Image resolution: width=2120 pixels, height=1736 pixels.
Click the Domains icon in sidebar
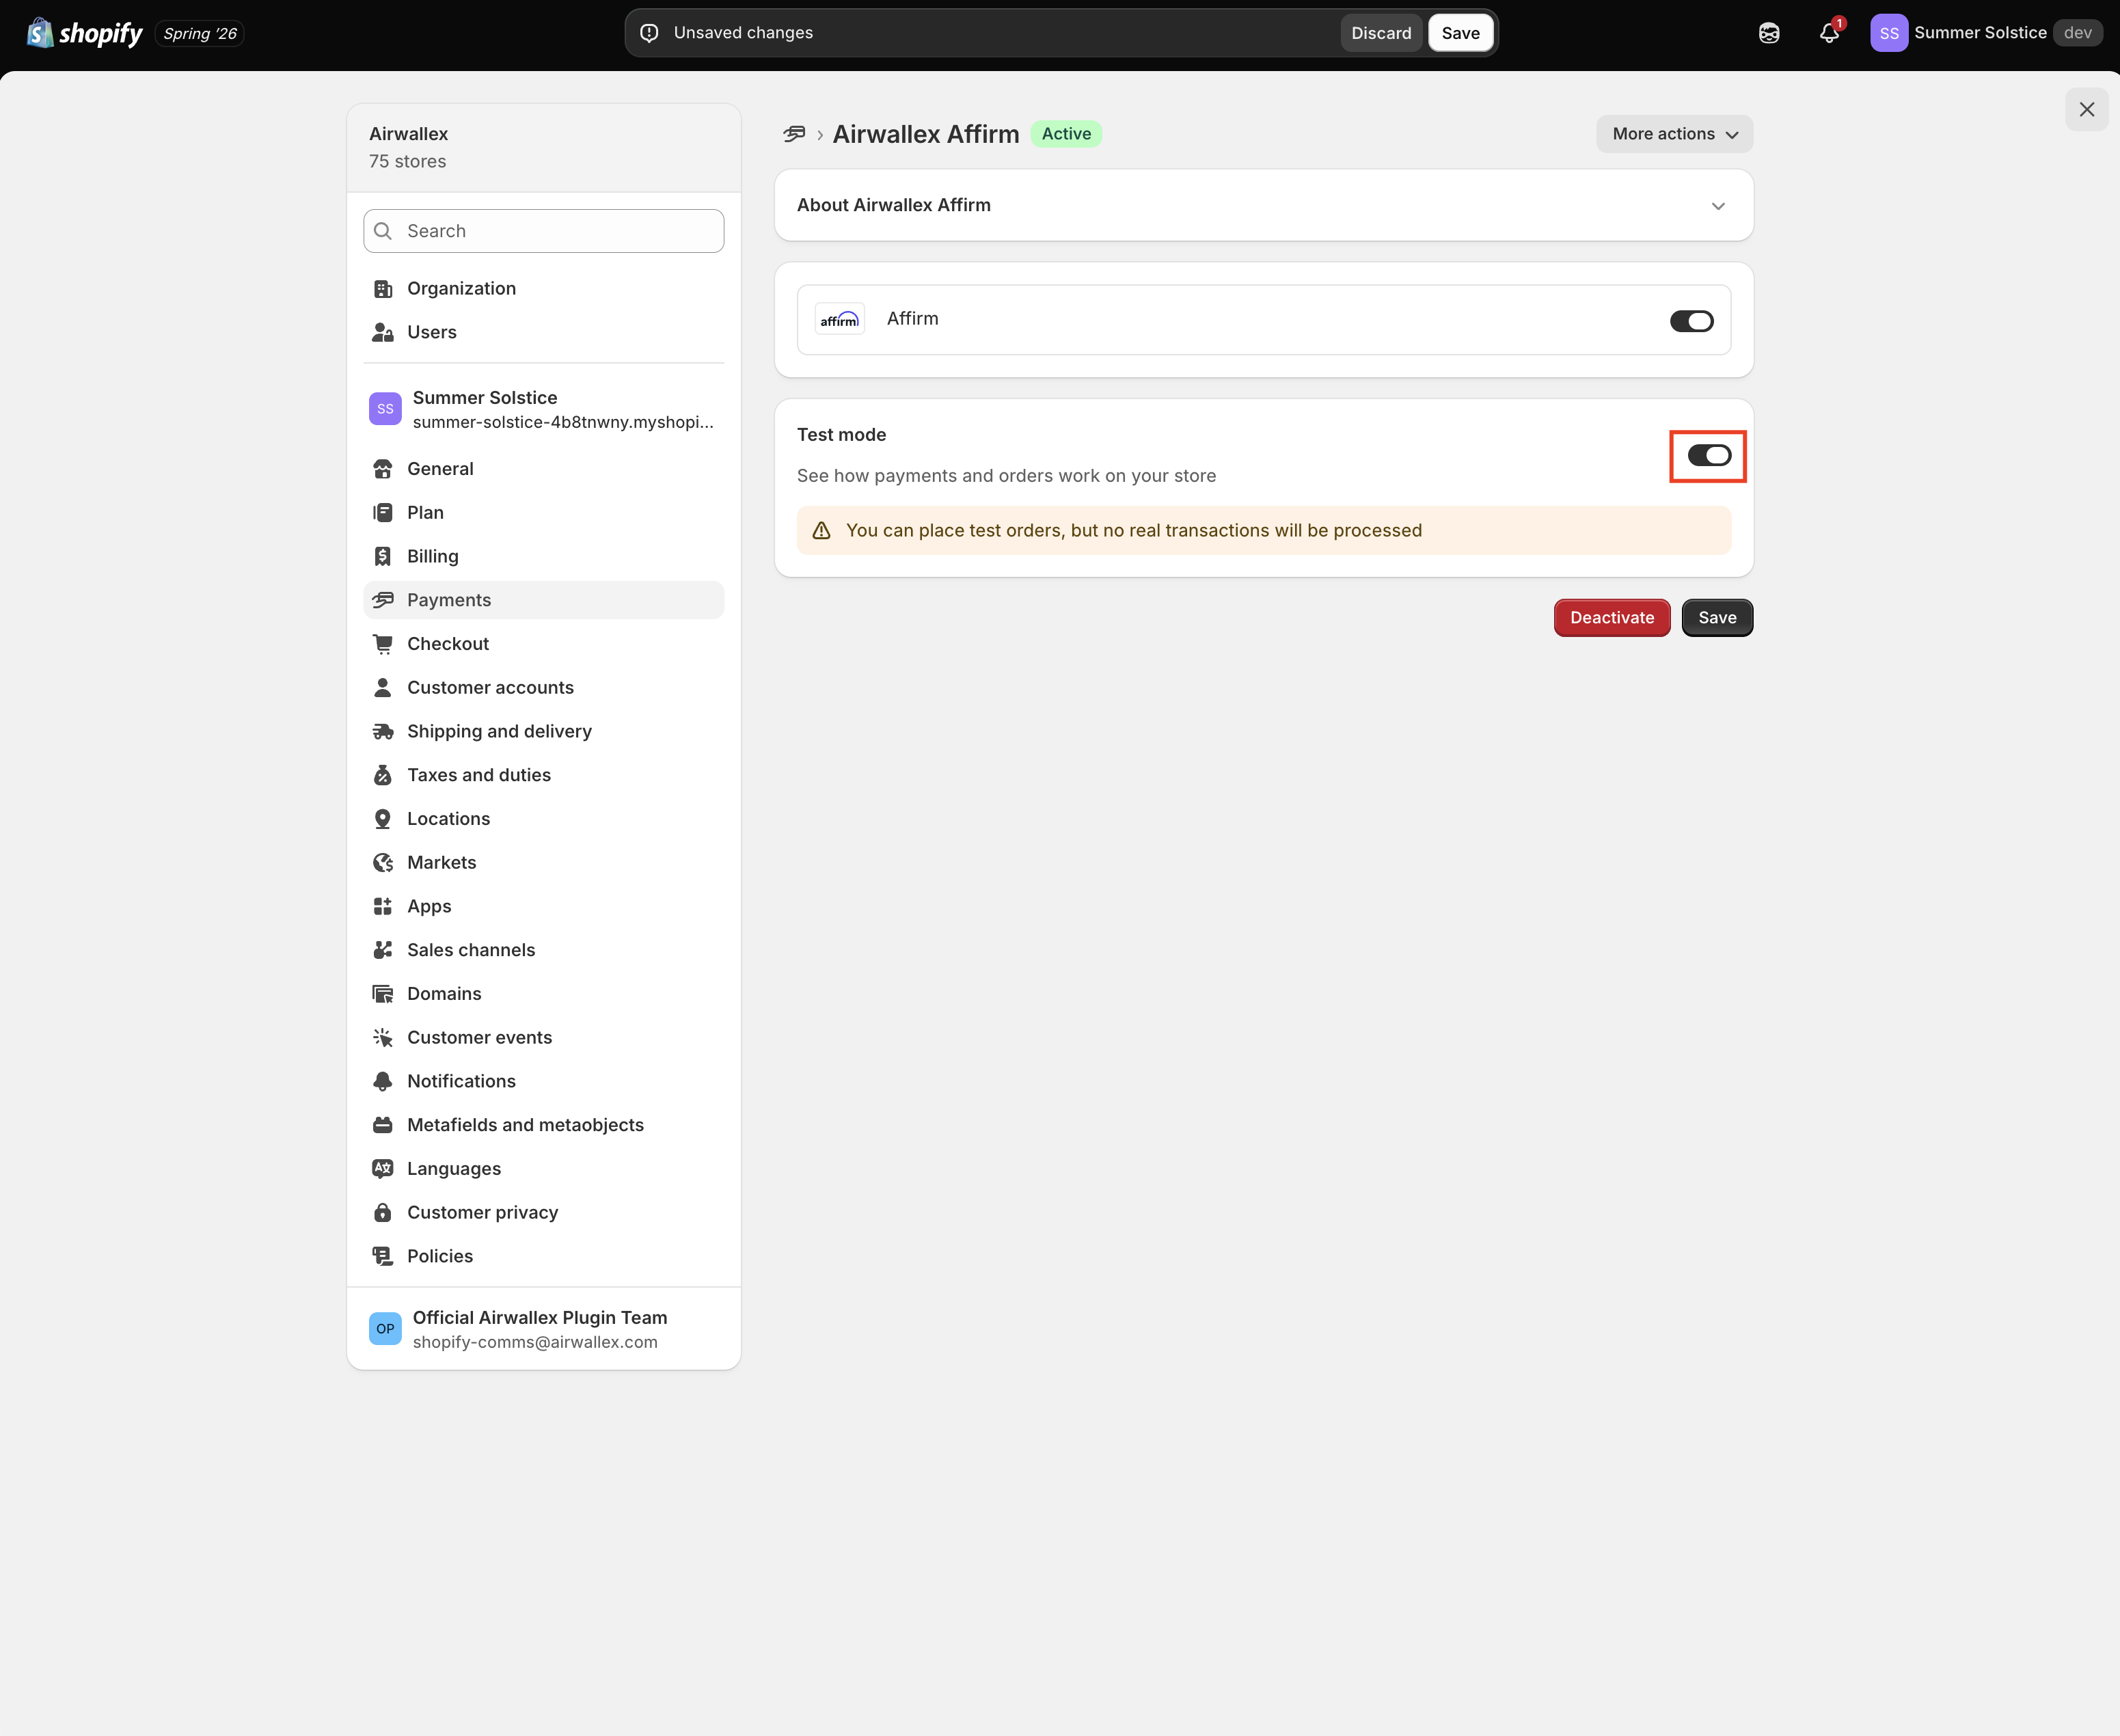[x=383, y=994]
